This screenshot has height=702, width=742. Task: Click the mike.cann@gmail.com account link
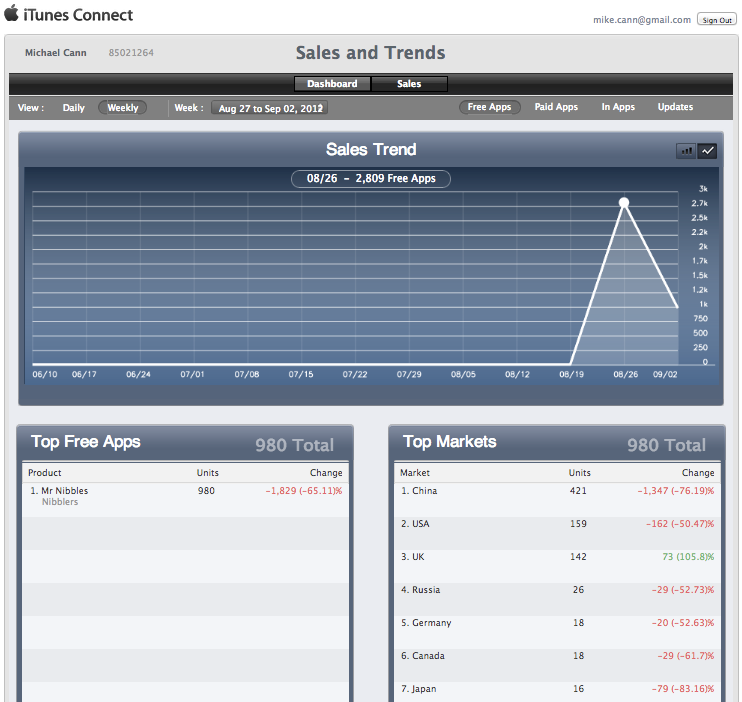(x=642, y=20)
